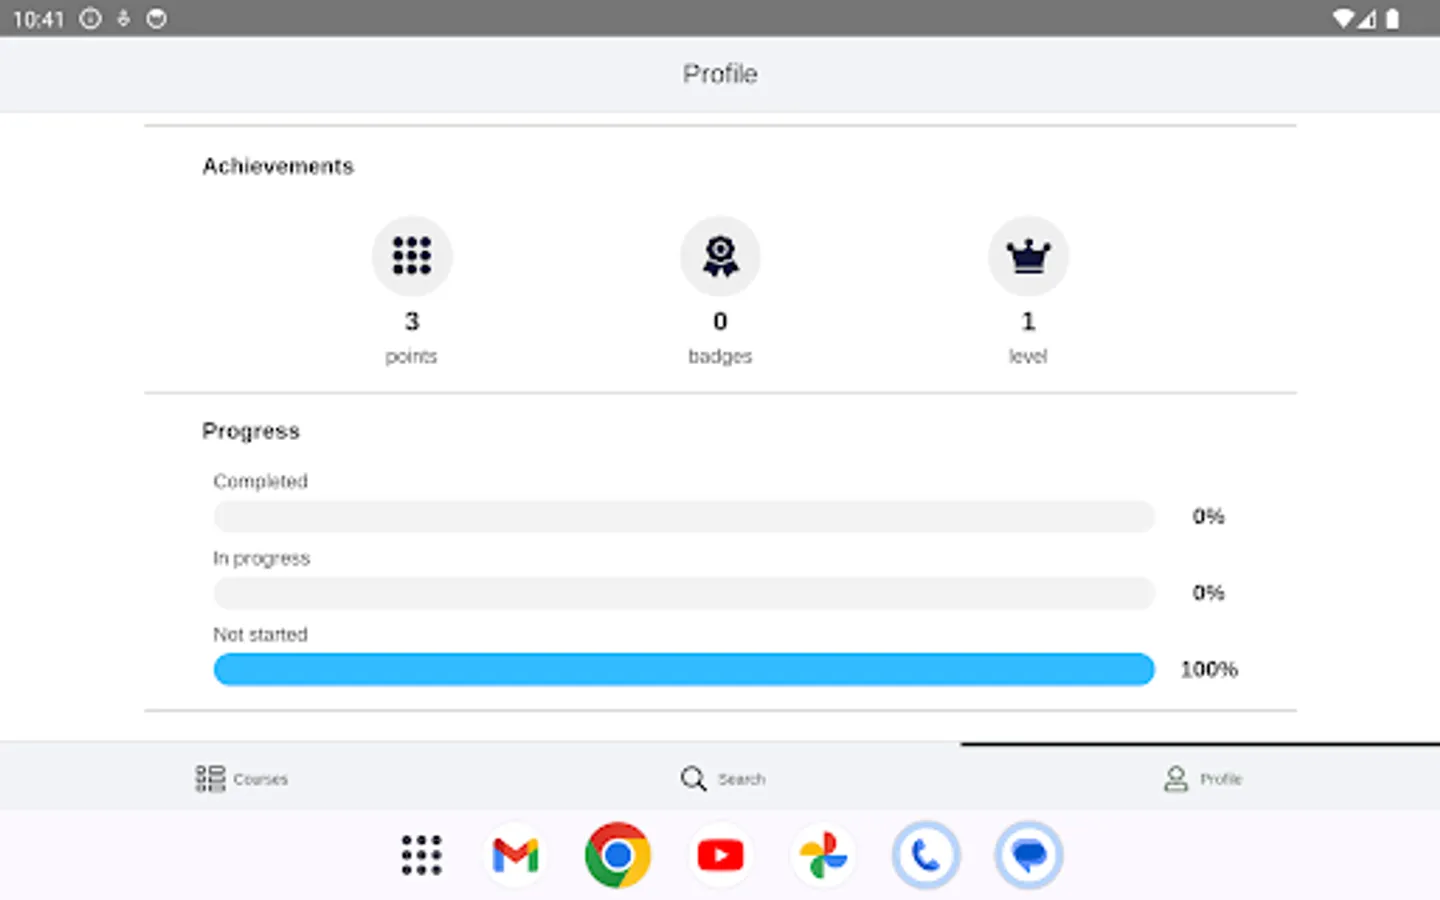Launch Gmail from the dock
The width and height of the screenshot is (1440, 900).
coord(516,855)
